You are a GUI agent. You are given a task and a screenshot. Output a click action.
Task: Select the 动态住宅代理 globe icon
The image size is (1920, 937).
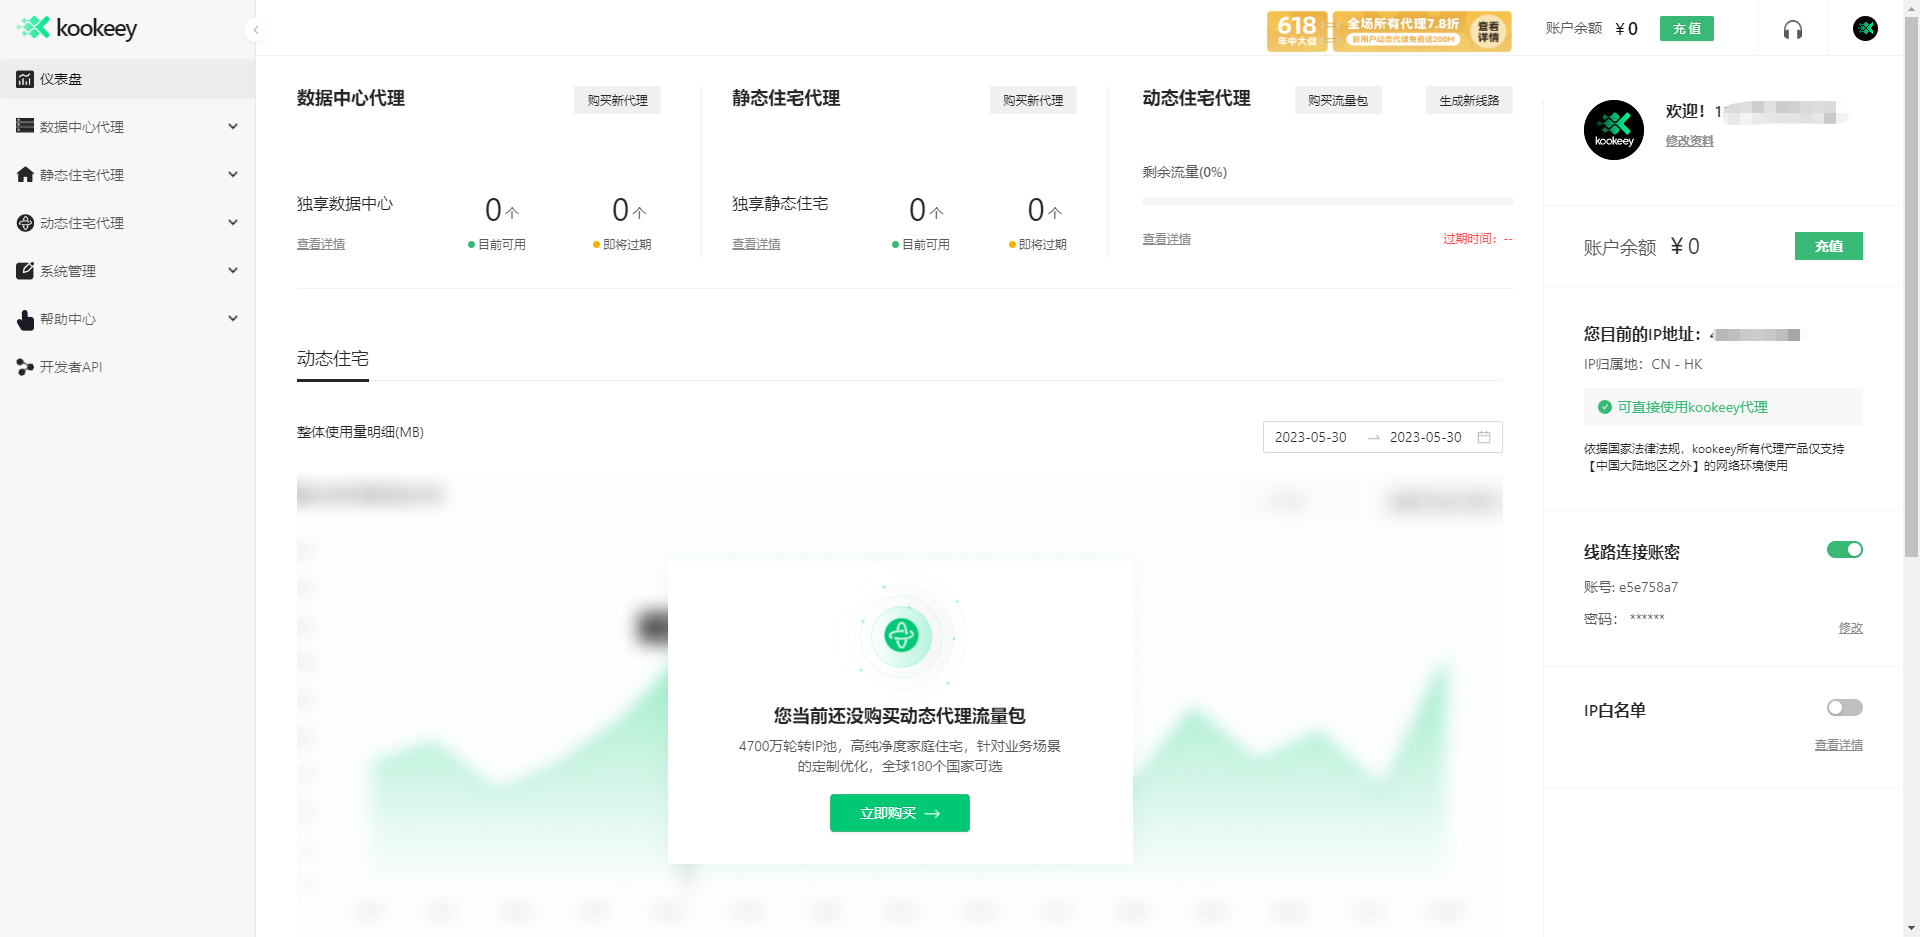(23, 223)
